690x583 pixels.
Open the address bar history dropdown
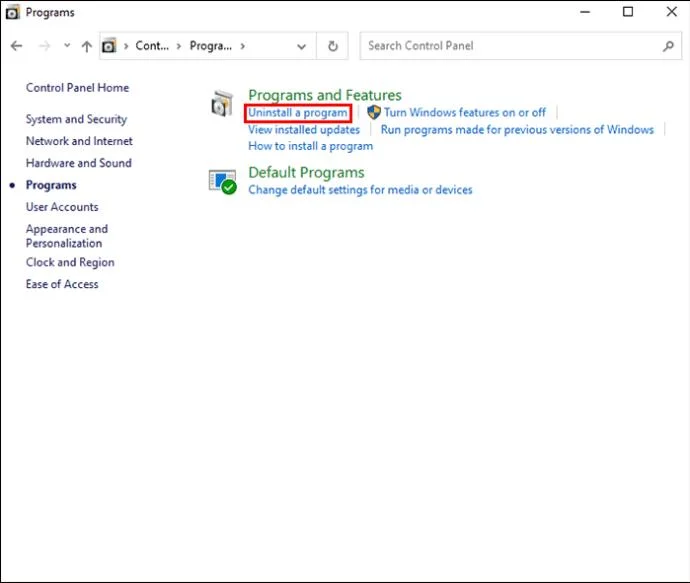click(301, 46)
